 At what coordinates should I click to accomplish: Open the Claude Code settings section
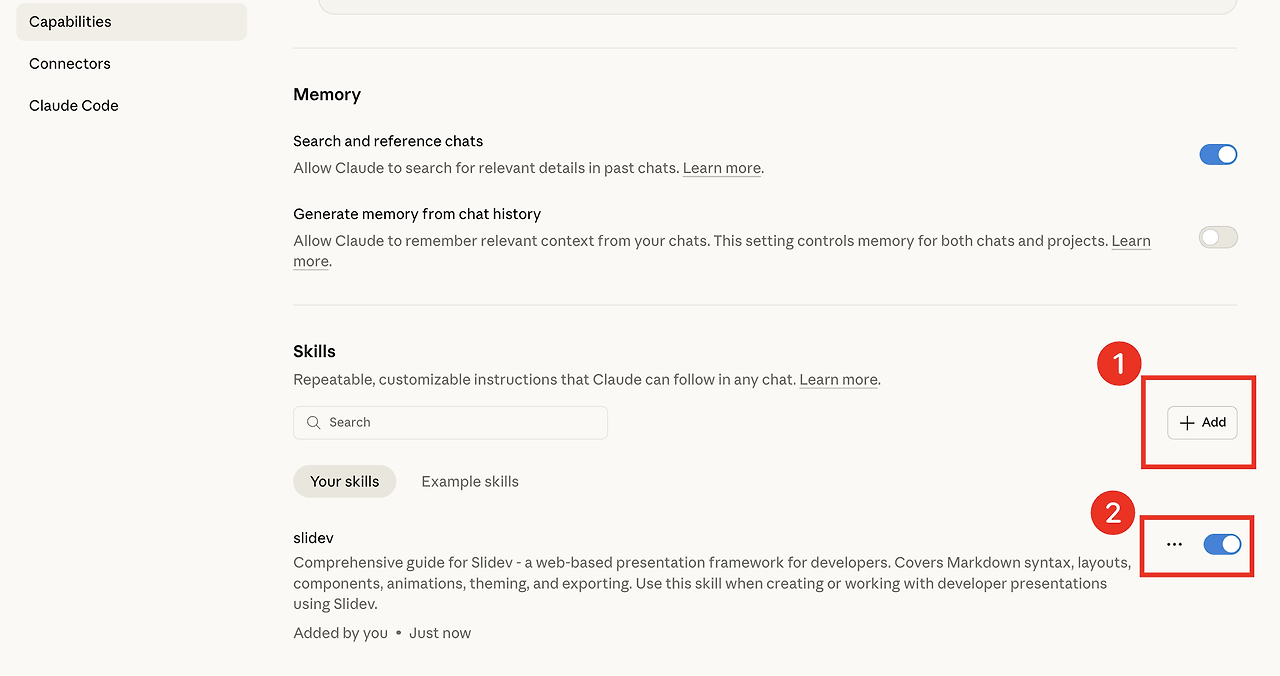[x=74, y=106]
